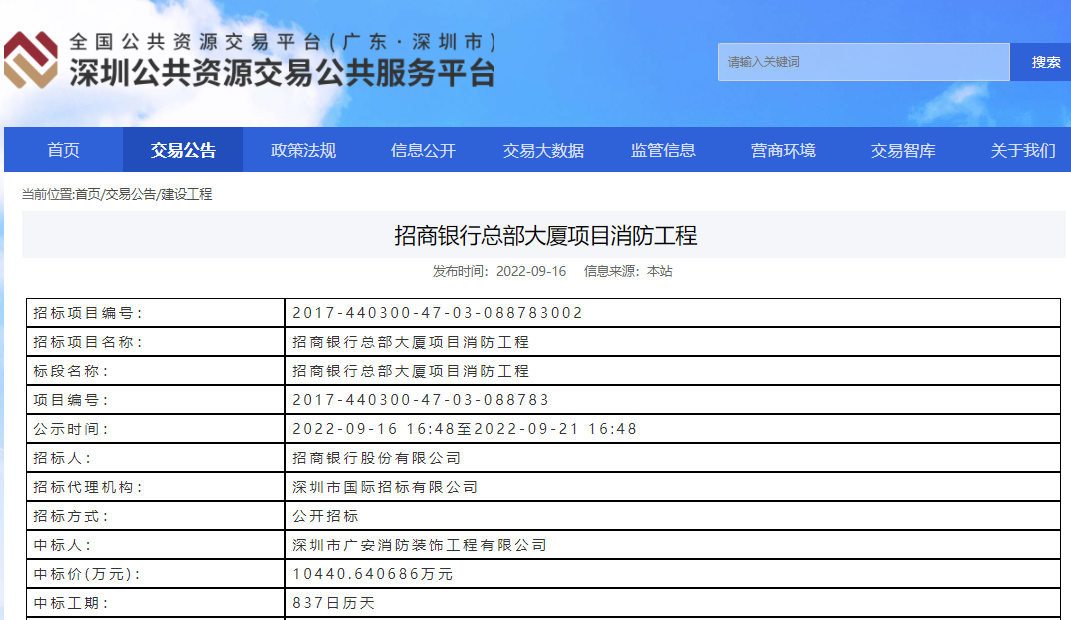Select the 交易公告 navigation tab
The width and height of the screenshot is (1071, 620).
click(x=183, y=150)
